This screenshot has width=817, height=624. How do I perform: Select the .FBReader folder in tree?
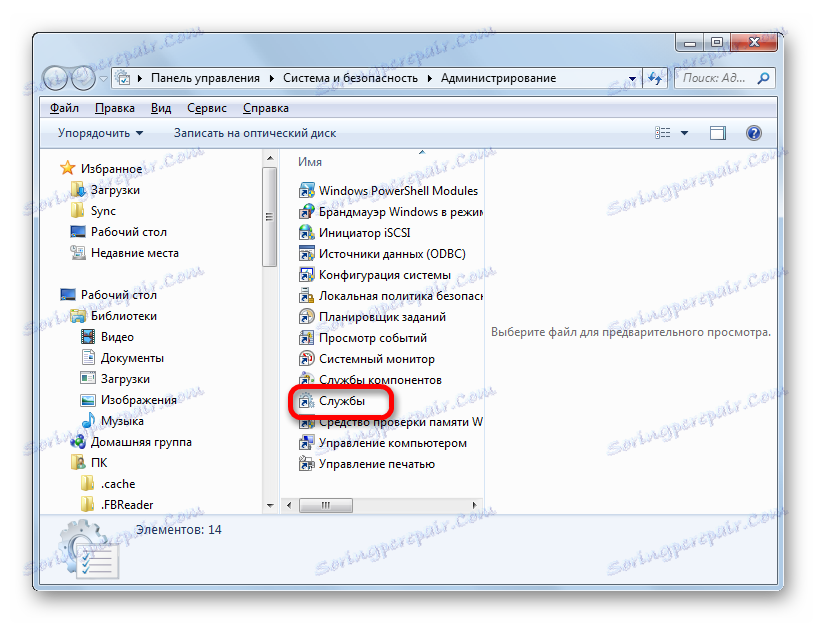click(117, 504)
